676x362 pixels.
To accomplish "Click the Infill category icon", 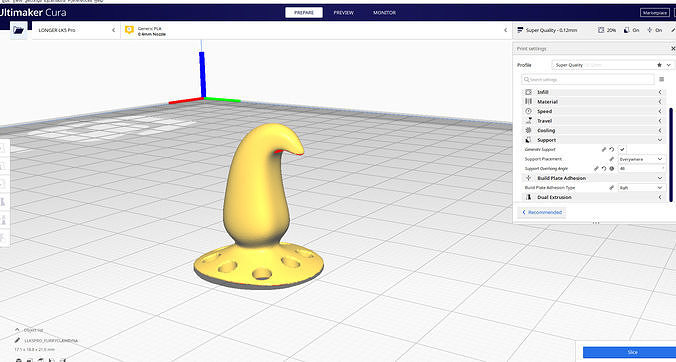I will coord(528,92).
